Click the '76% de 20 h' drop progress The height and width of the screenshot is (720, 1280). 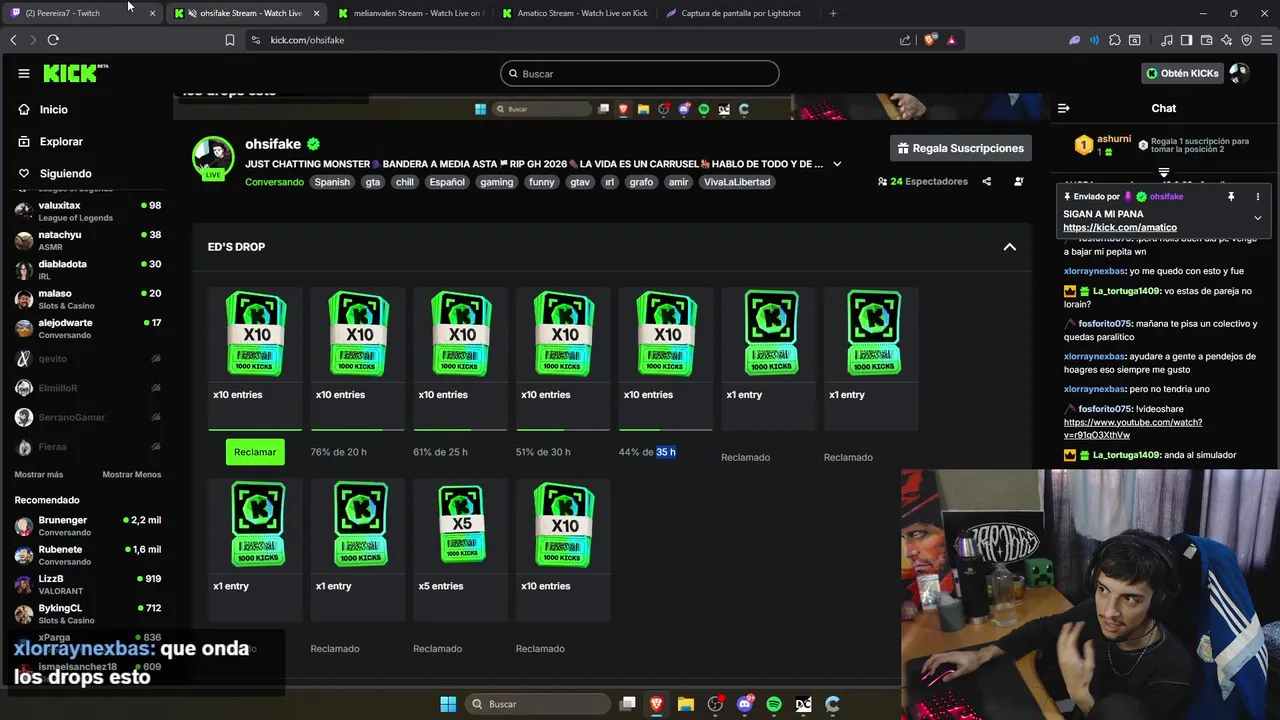tap(338, 452)
